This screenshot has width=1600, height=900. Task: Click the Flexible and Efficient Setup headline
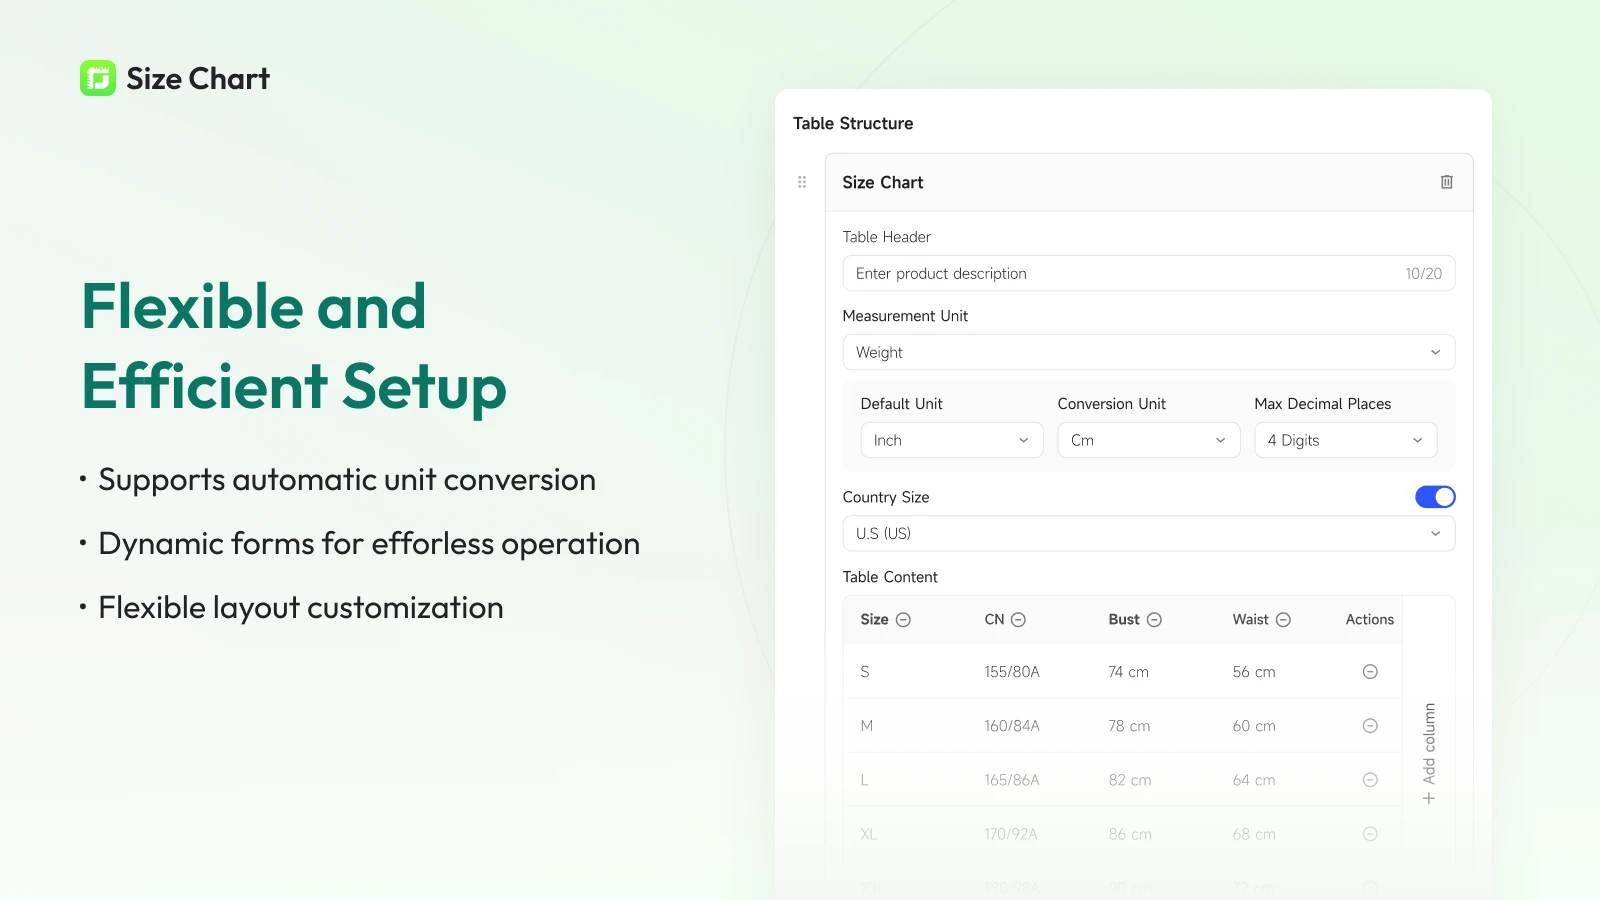pos(294,346)
